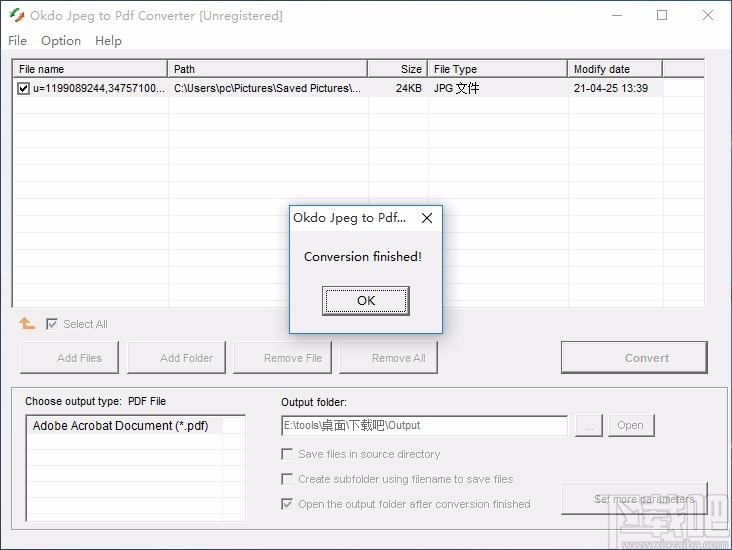The height and width of the screenshot is (550, 732).
Task: Click the Add Folder button
Action: pyautogui.click(x=176, y=358)
